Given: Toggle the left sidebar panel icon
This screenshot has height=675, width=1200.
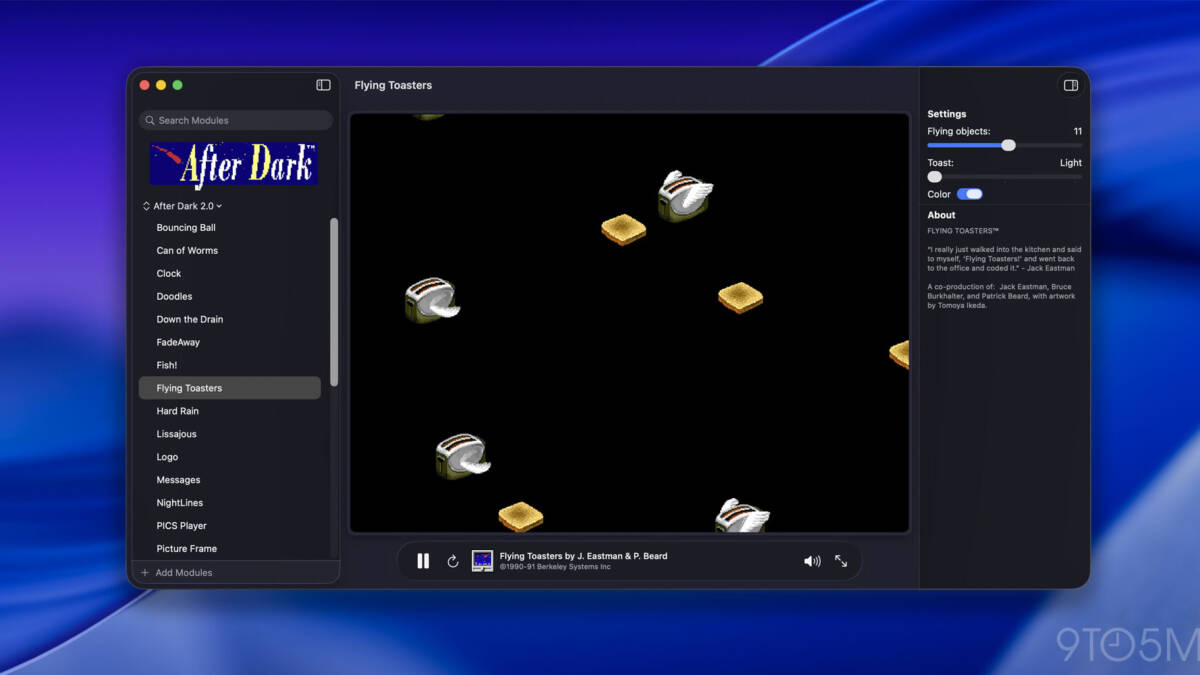Looking at the screenshot, I should 323,85.
